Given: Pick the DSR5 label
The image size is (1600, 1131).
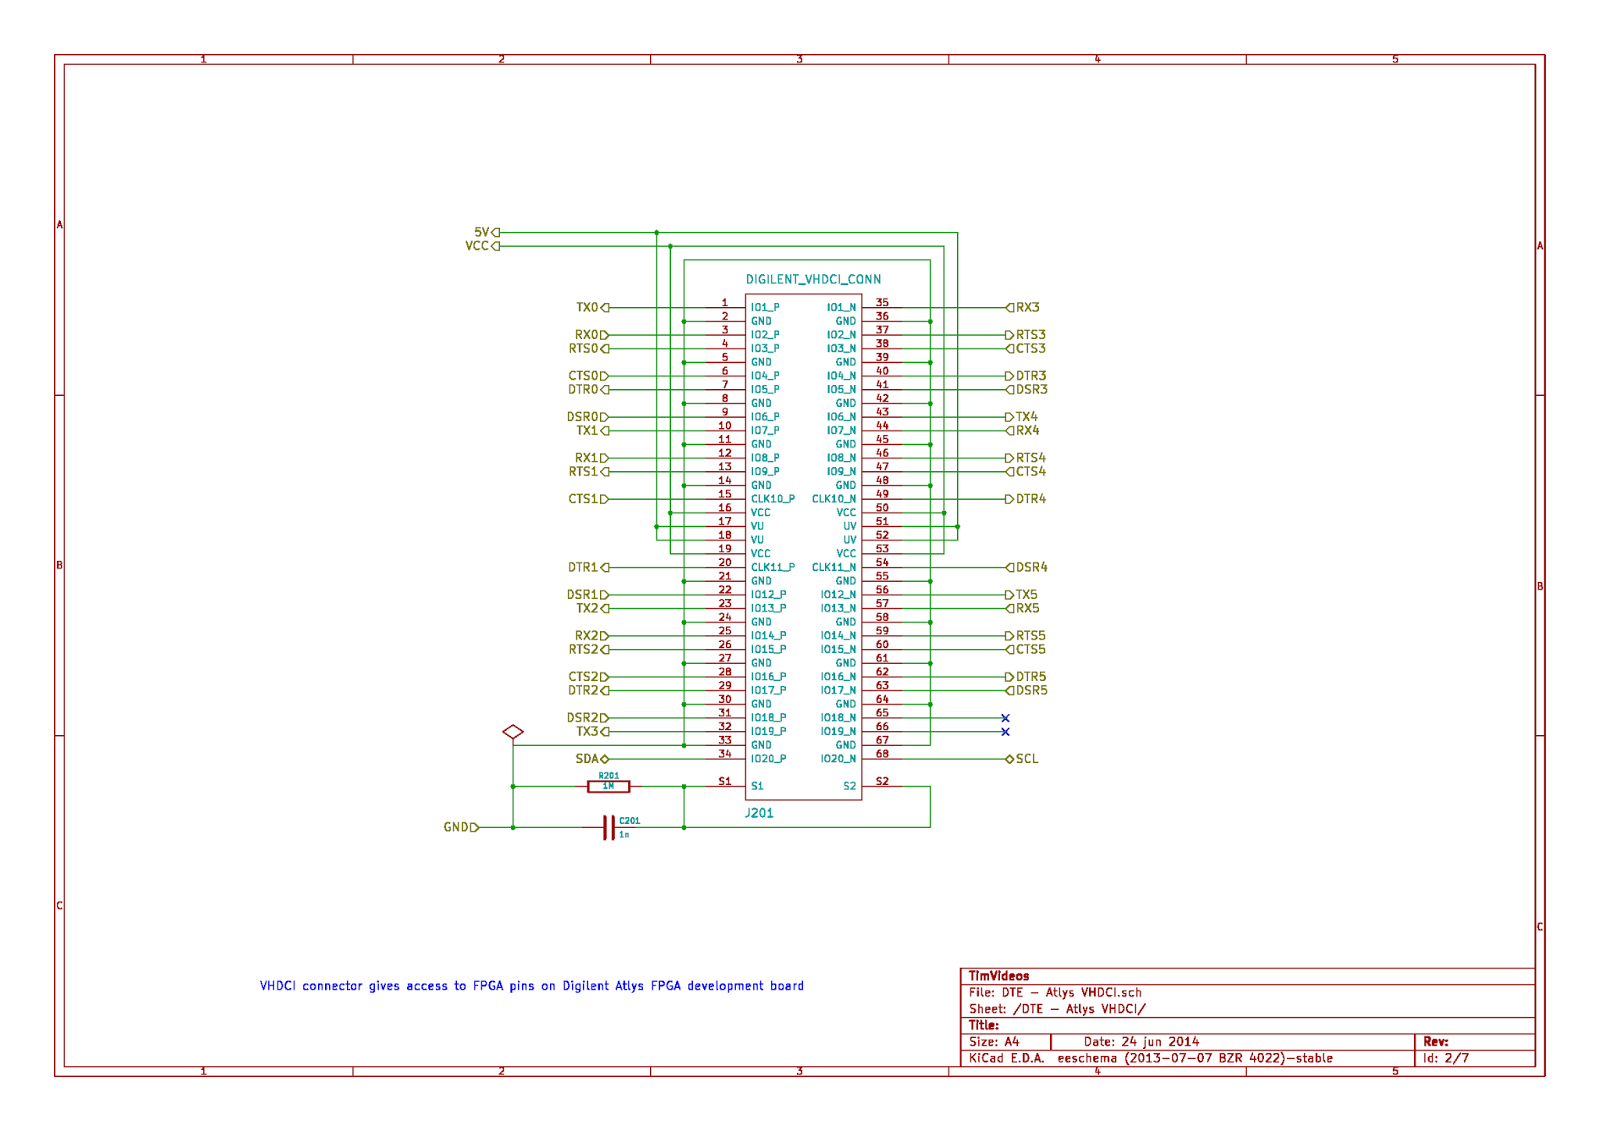Looking at the screenshot, I should coord(1027,690).
